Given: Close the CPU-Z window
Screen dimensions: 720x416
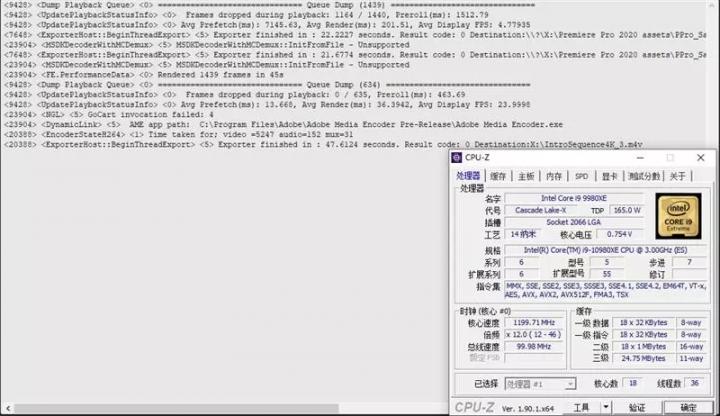Looking at the screenshot, I should tap(701, 157).
